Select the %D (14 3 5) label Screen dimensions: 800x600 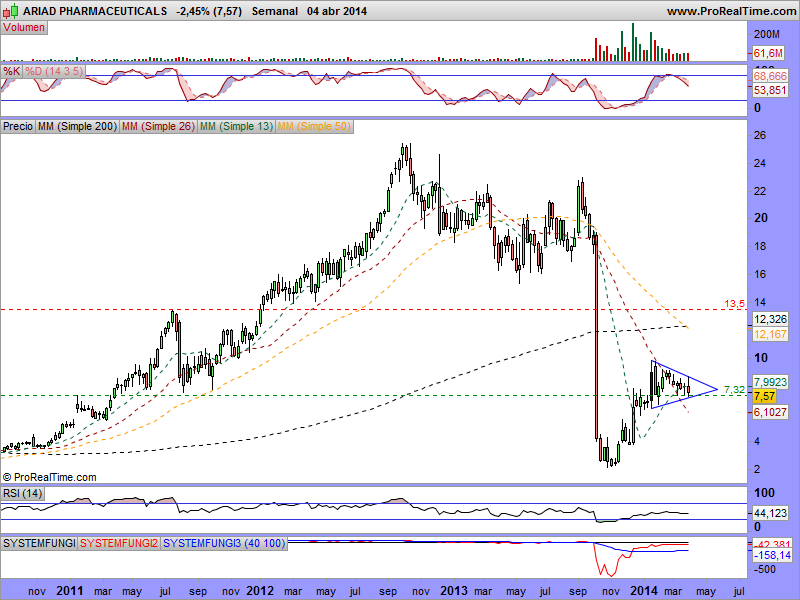pos(54,71)
